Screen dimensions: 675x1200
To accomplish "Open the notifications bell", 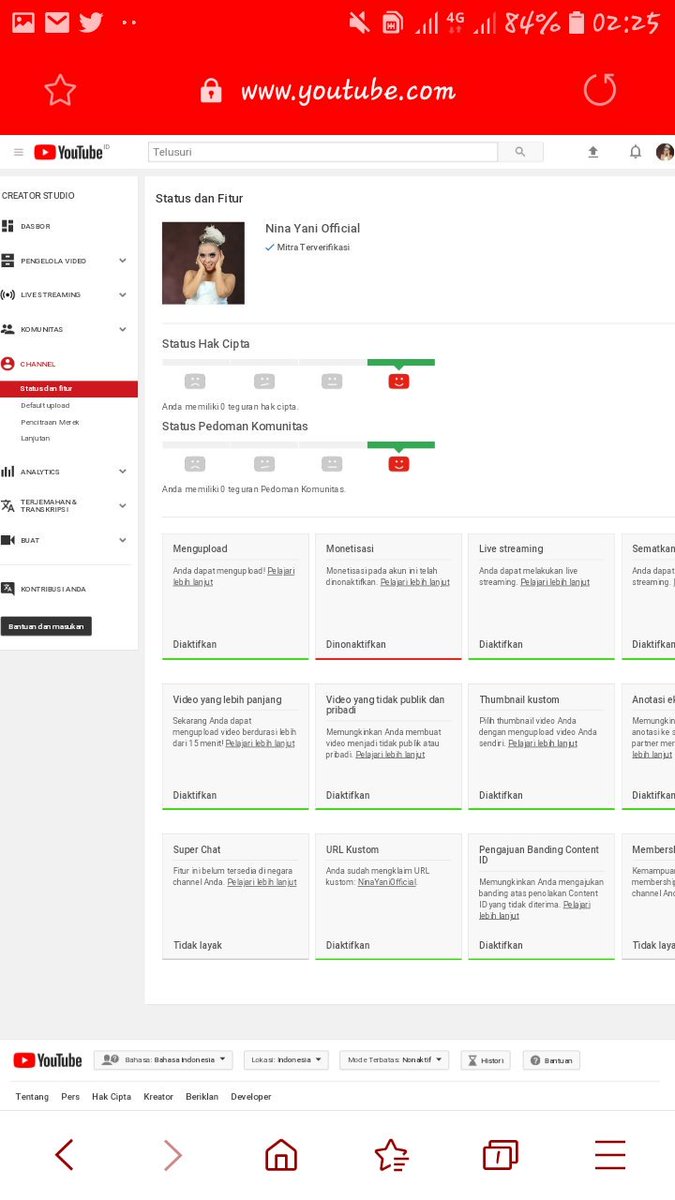I will [x=635, y=152].
